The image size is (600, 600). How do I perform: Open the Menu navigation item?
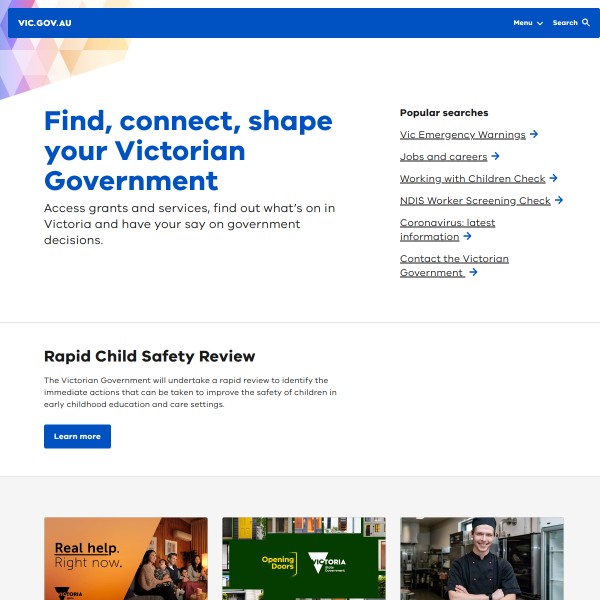pos(523,23)
